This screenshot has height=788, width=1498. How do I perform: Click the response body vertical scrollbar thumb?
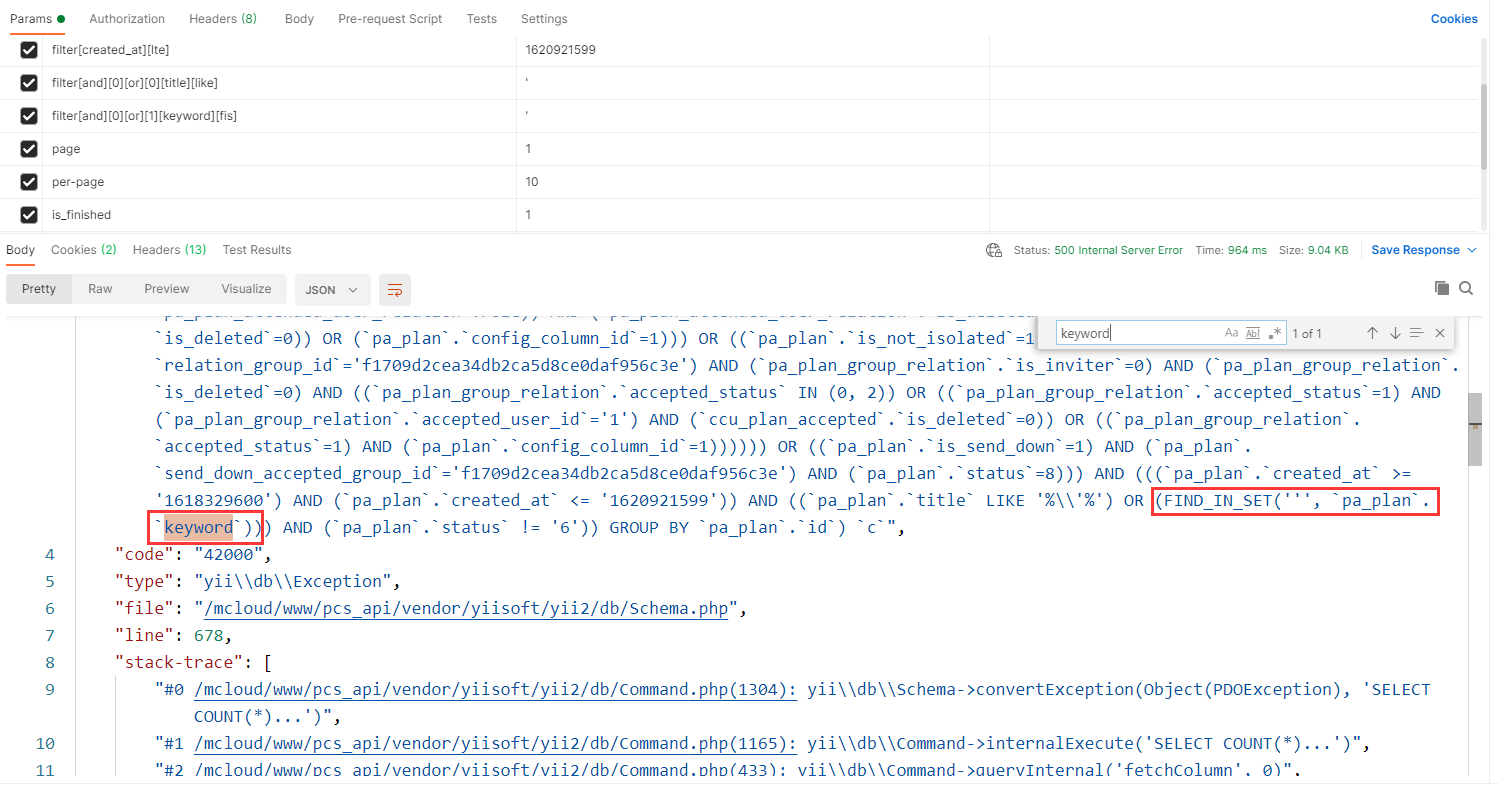tap(1474, 428)
